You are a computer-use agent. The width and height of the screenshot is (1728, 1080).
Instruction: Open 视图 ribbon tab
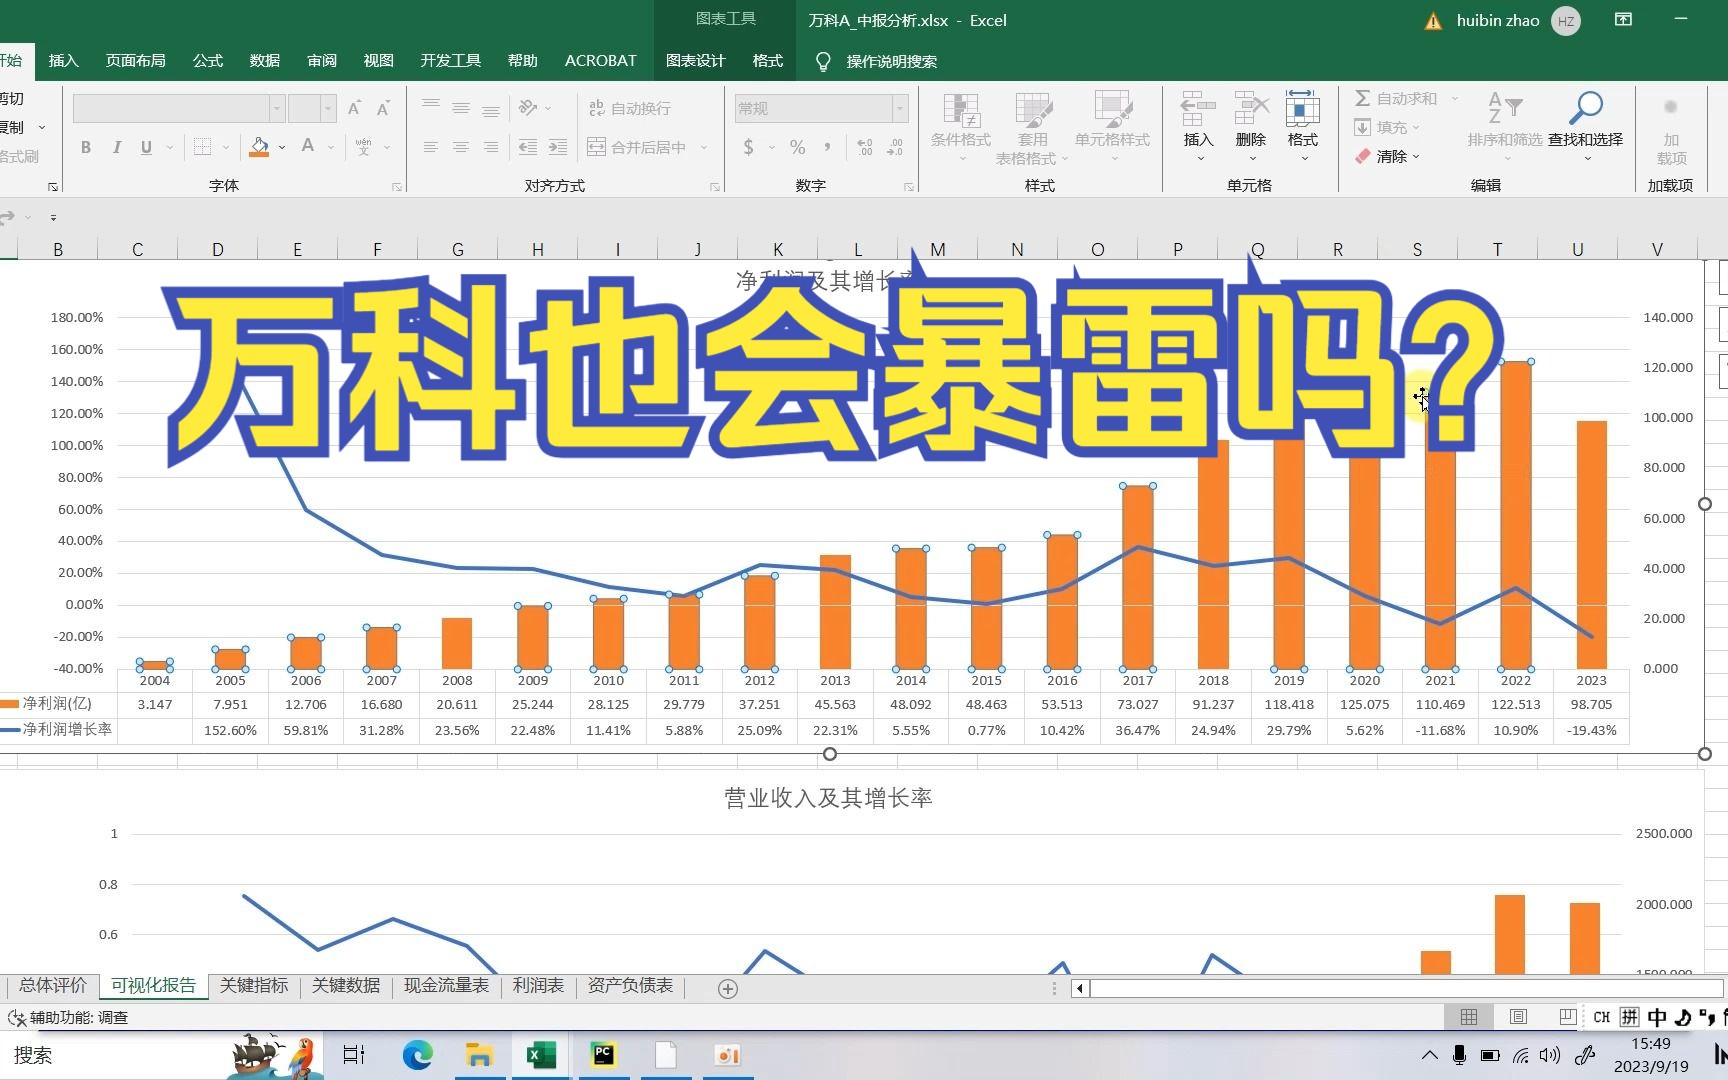coord(378,61)
